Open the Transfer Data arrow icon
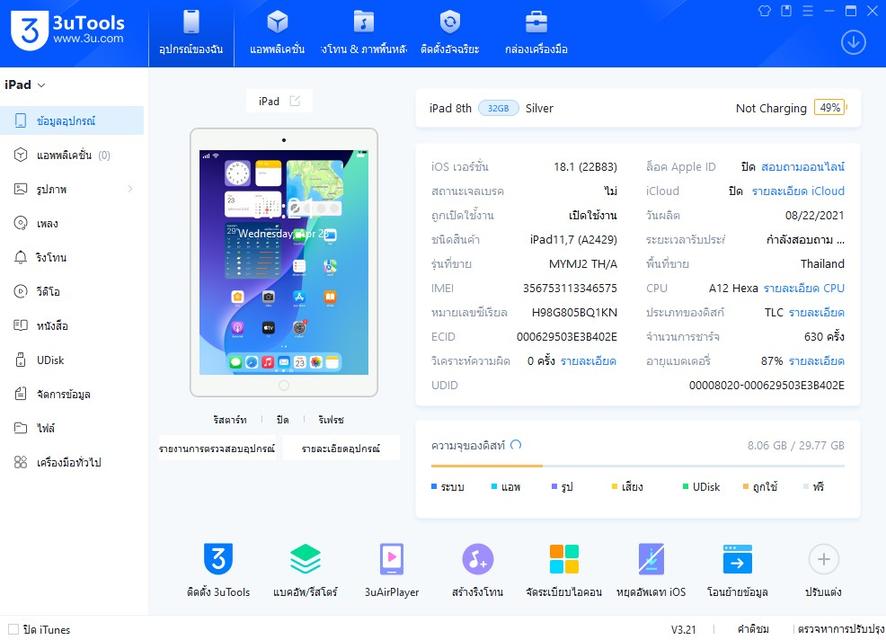The height and width of the screenshot is (640, 886). click(x=737, y=559)
